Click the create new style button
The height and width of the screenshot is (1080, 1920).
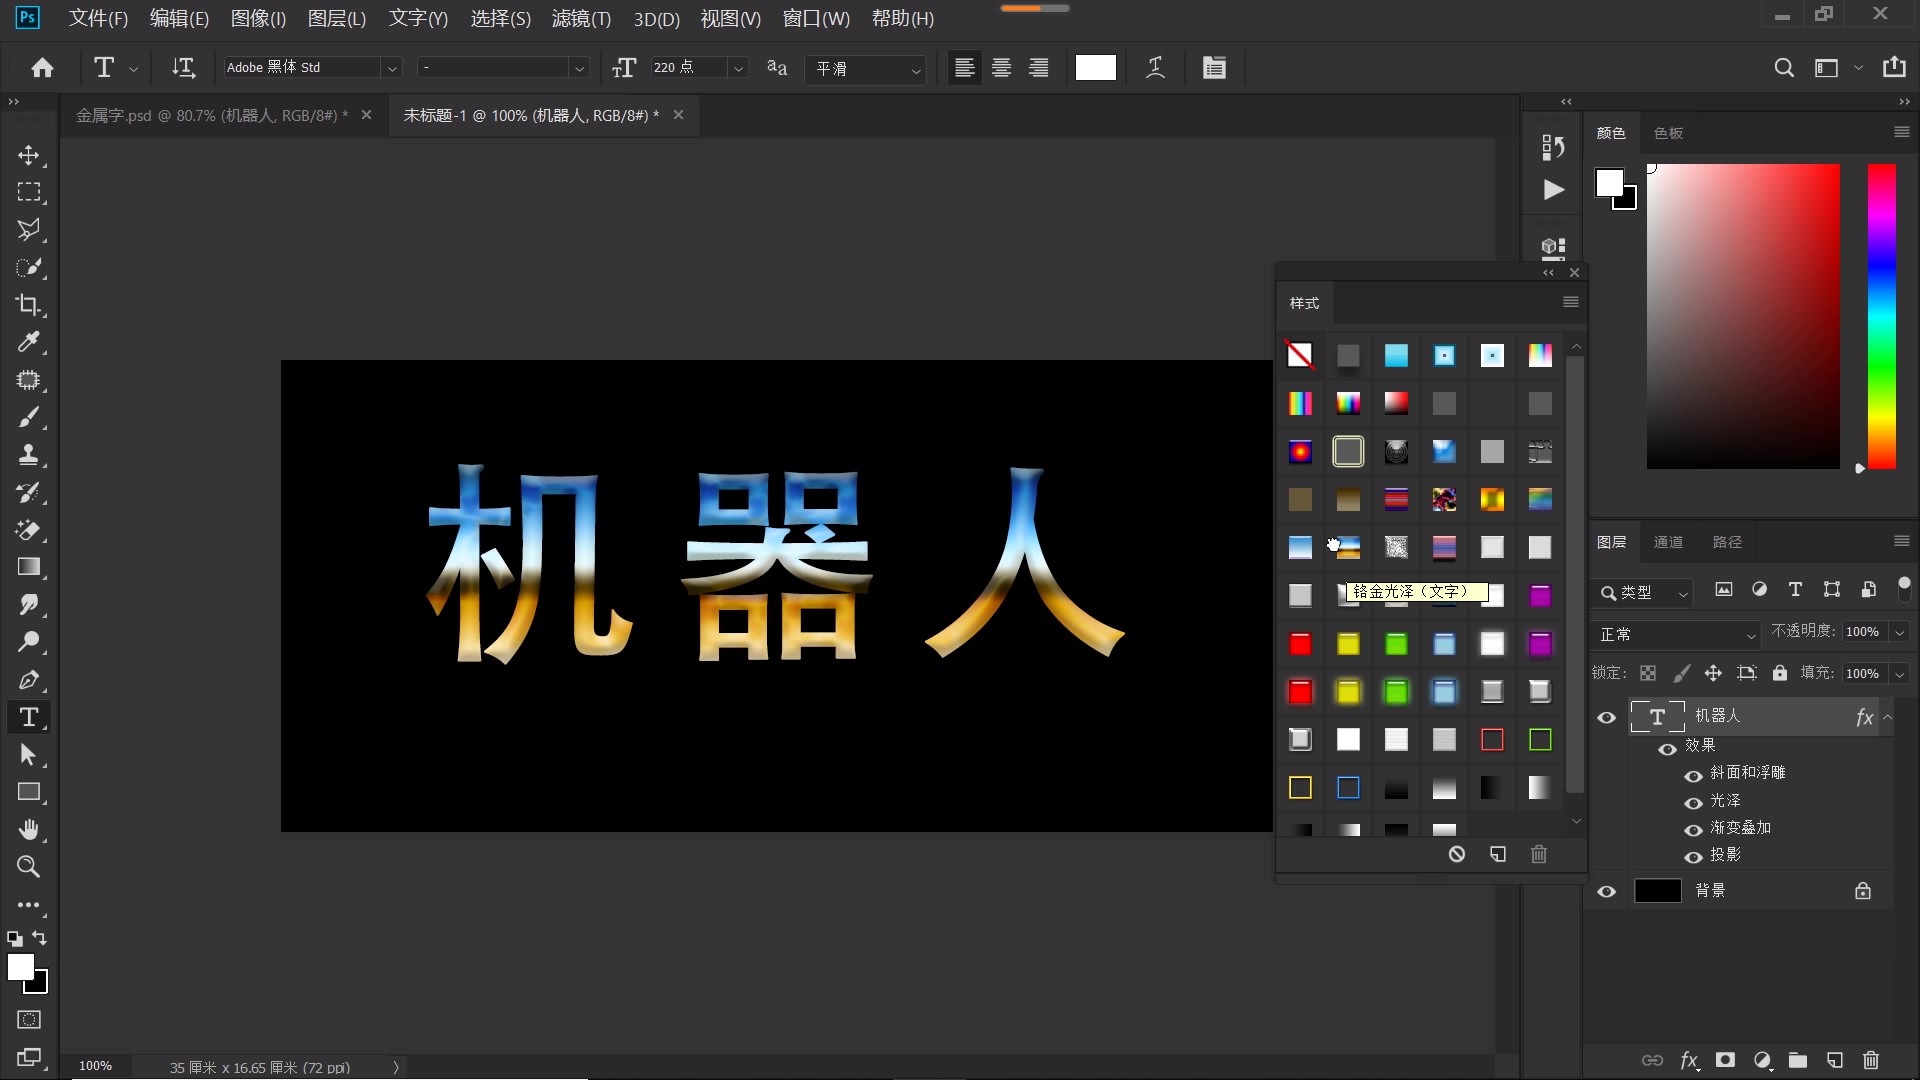1498,855
